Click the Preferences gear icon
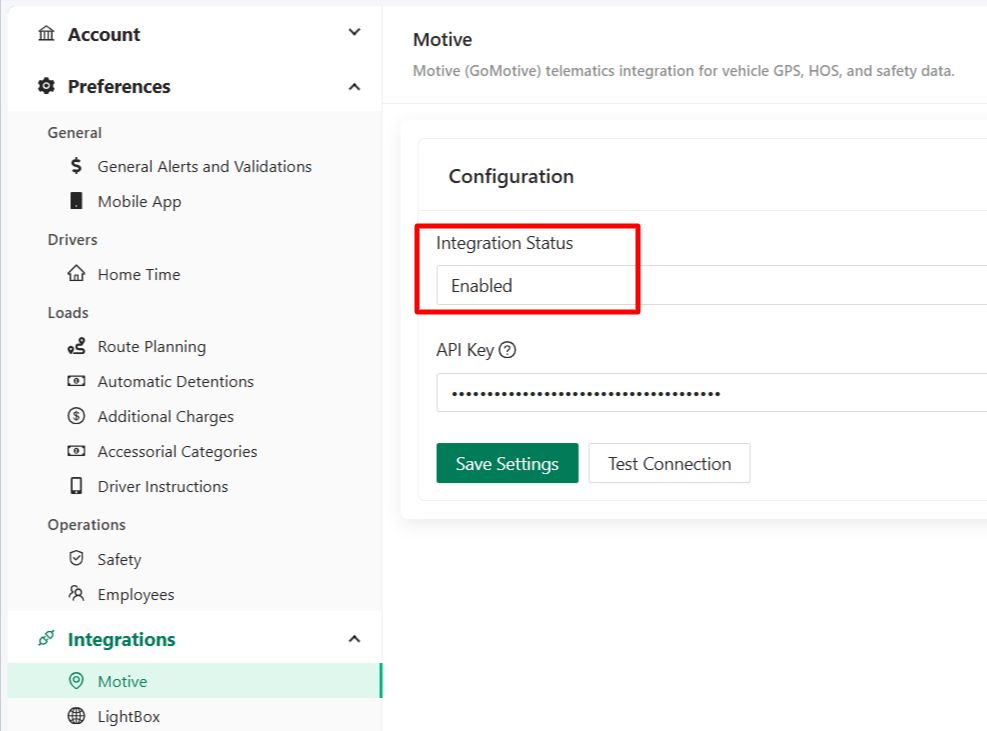The height and width of the screenshot is (731, 987). click(x=47, y=86)
